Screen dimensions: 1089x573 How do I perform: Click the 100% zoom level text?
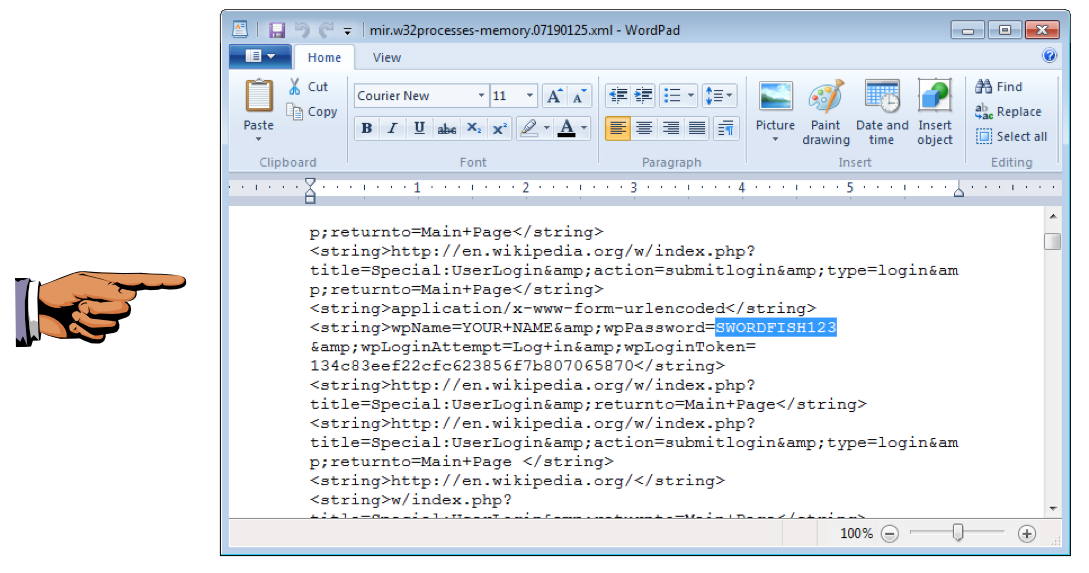pos(856,533)
